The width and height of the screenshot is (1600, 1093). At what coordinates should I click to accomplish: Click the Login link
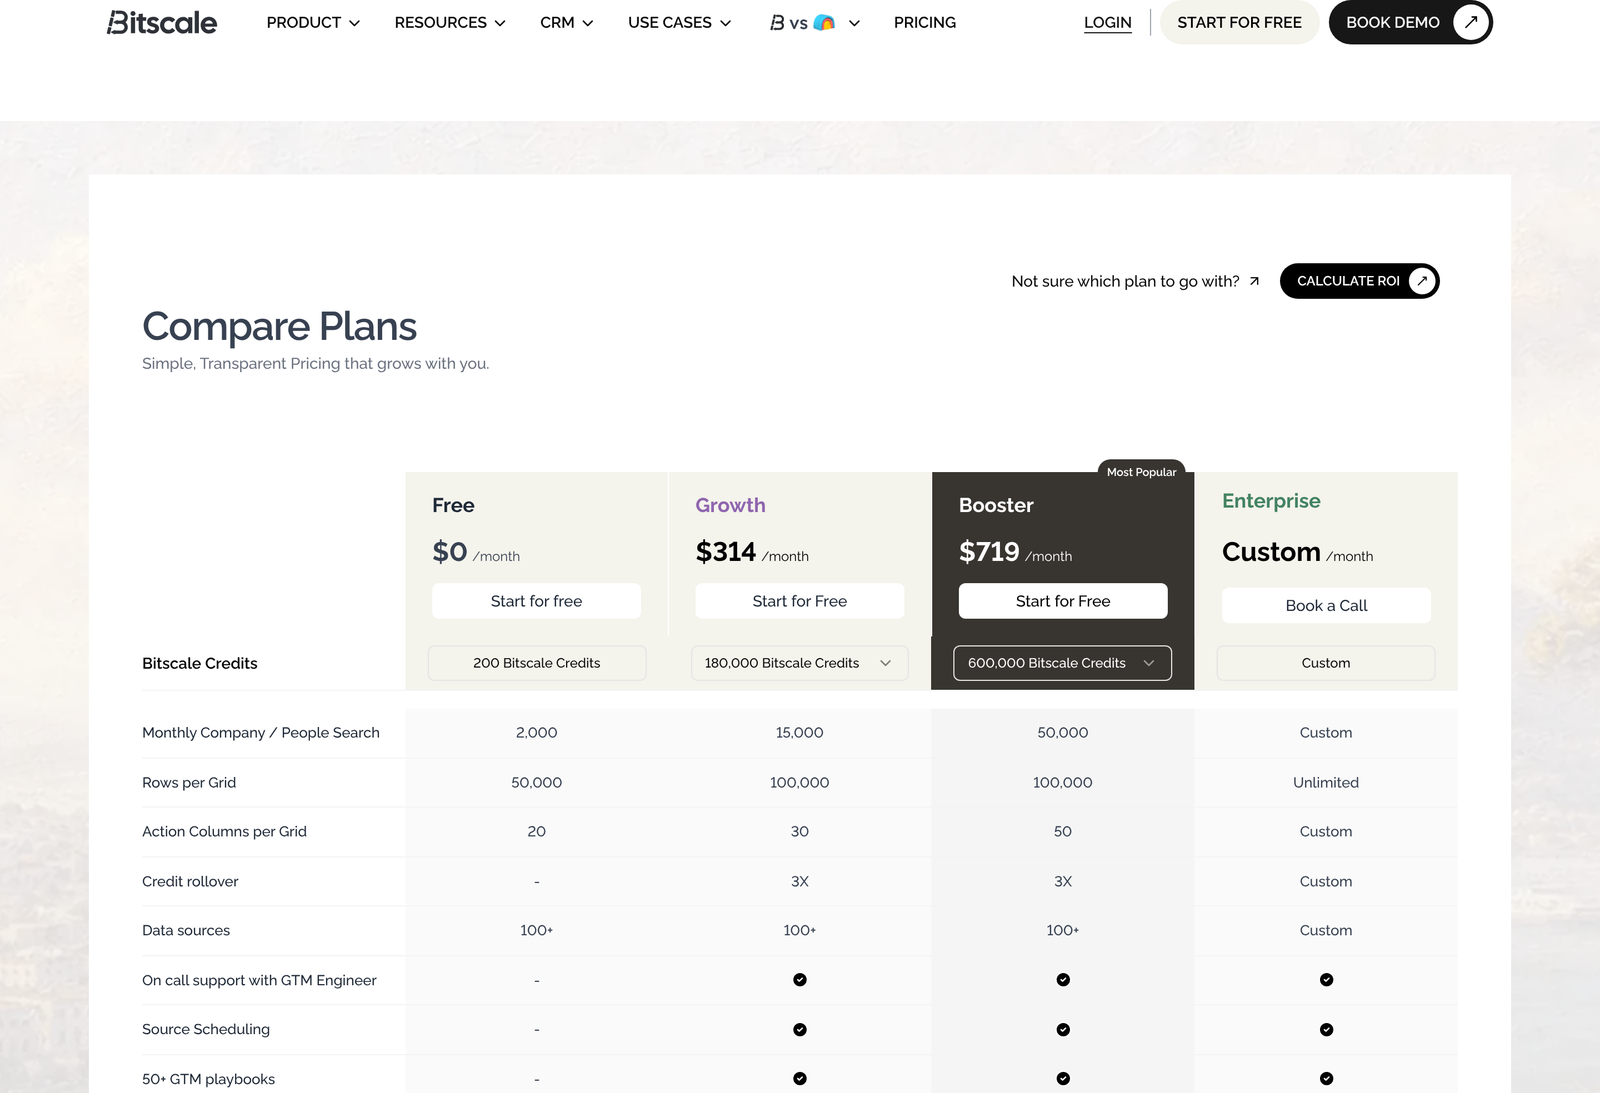(x=1108, y=22)
